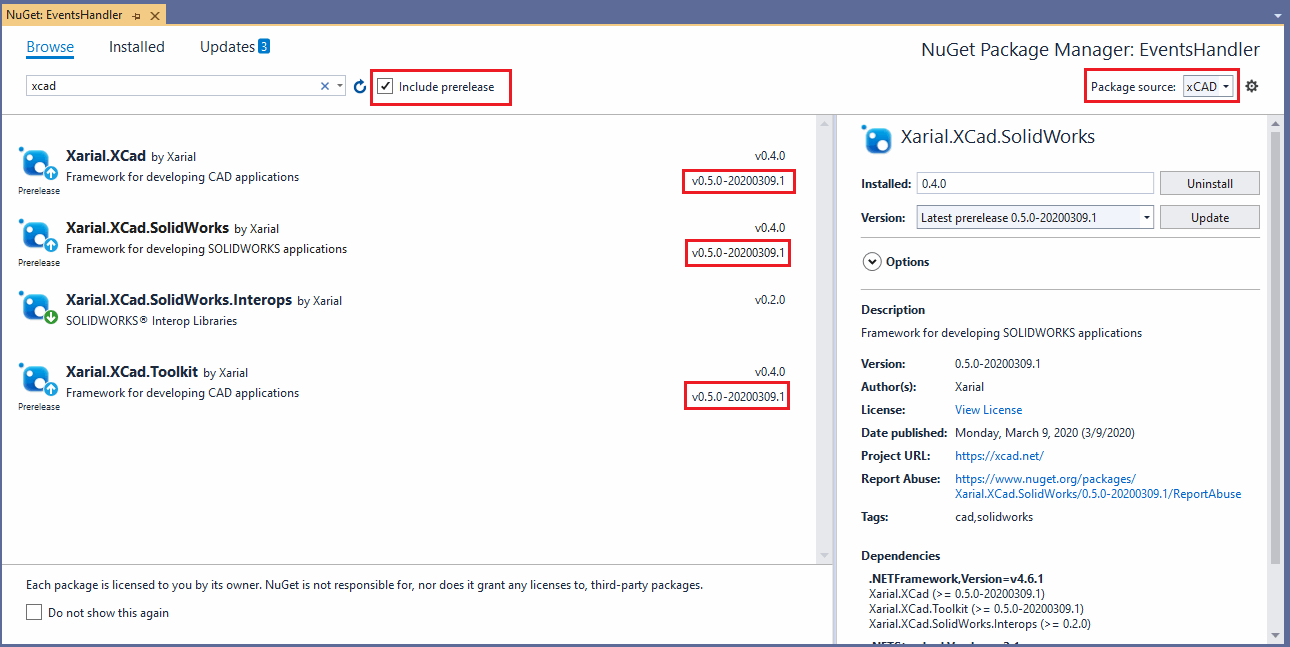This screenshot has width=1290, height=647.
Task: Click the 'Xarial.XCad.Toolkit (>= 0.5.0-20200309.1)' dependency
Action: [x=976, y=608]
